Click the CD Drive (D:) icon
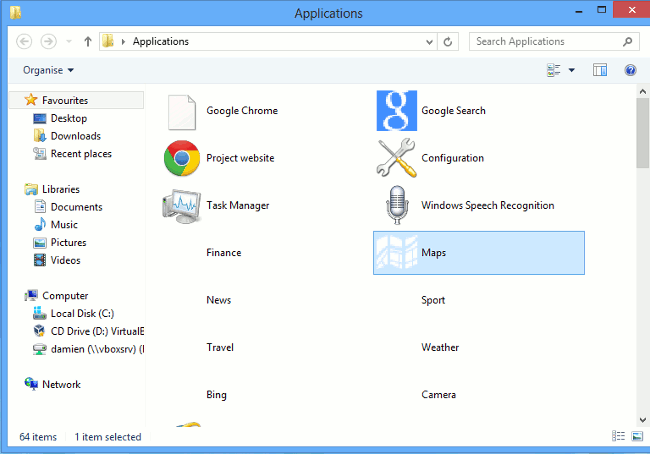 [x=39, y=331]
